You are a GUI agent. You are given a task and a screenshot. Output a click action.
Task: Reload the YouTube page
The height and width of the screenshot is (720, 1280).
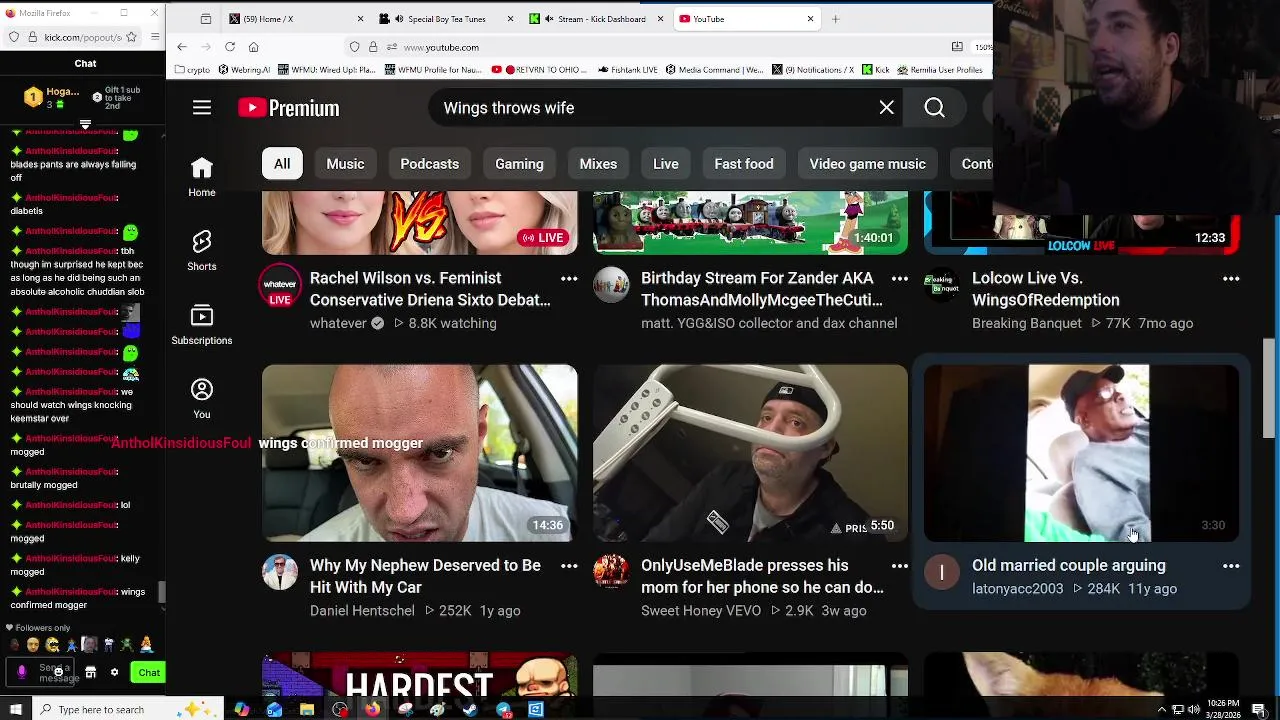(x=230, y=47)
